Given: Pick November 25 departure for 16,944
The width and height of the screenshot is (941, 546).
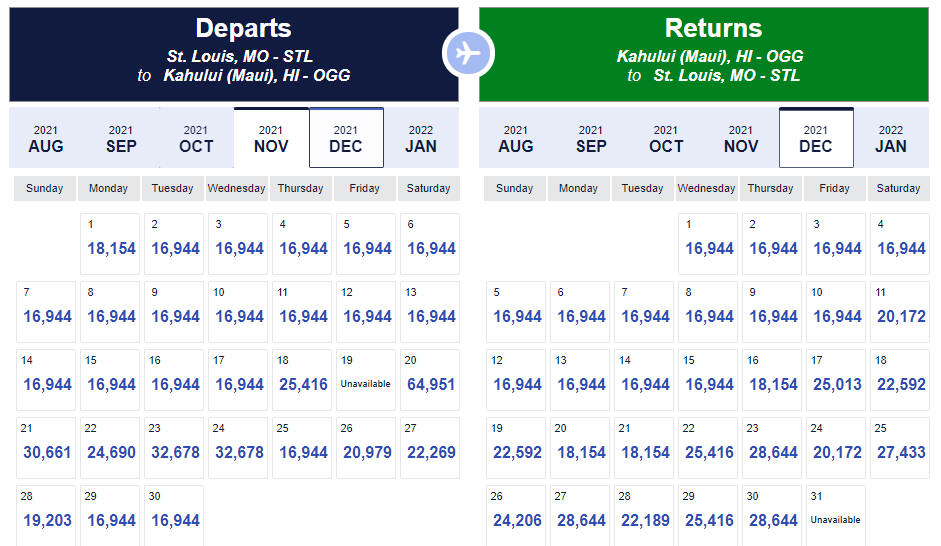Looking at the screenshot, I should (302, 448).
